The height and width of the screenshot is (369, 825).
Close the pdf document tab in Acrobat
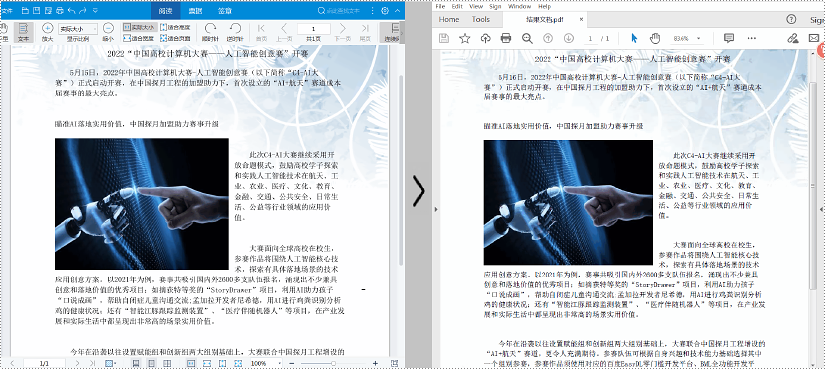tap(581, 19)
